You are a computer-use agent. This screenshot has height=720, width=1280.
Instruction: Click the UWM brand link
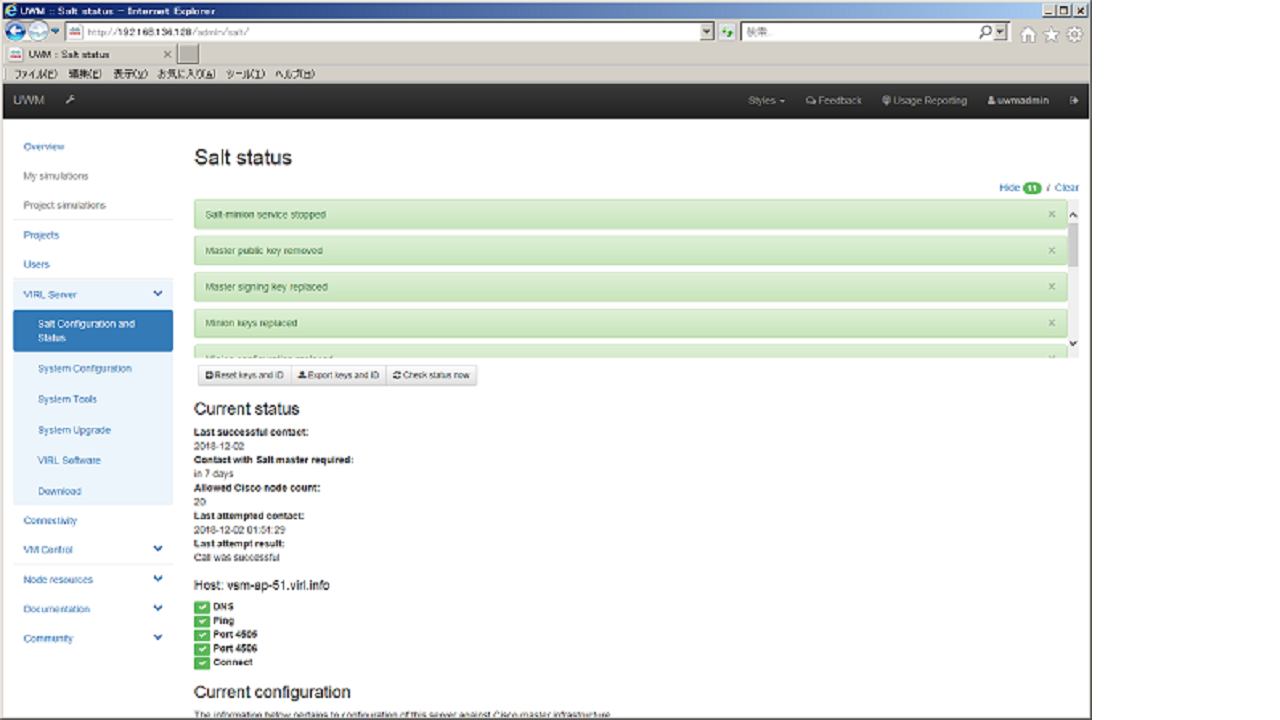pos(29,100)
